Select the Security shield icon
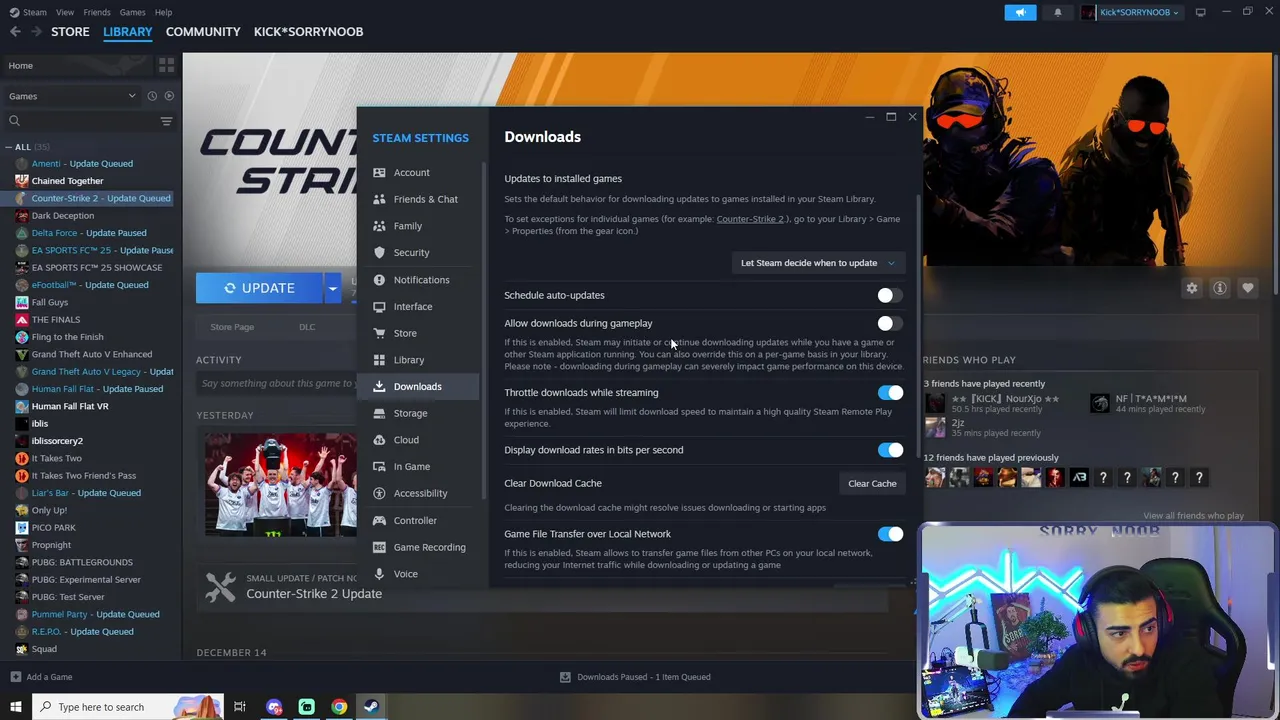 coord(379,253)
